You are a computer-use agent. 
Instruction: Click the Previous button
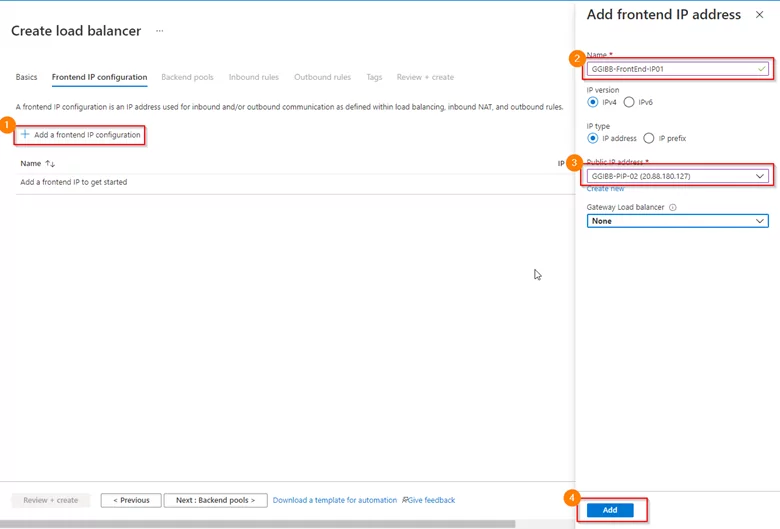pos(131,500)
